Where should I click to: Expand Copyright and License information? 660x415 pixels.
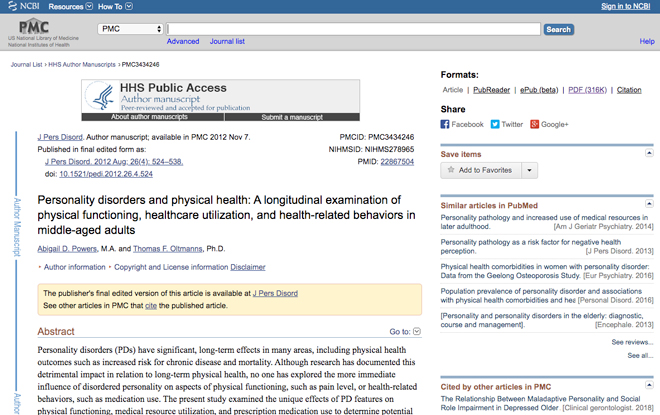coord(171,267)
